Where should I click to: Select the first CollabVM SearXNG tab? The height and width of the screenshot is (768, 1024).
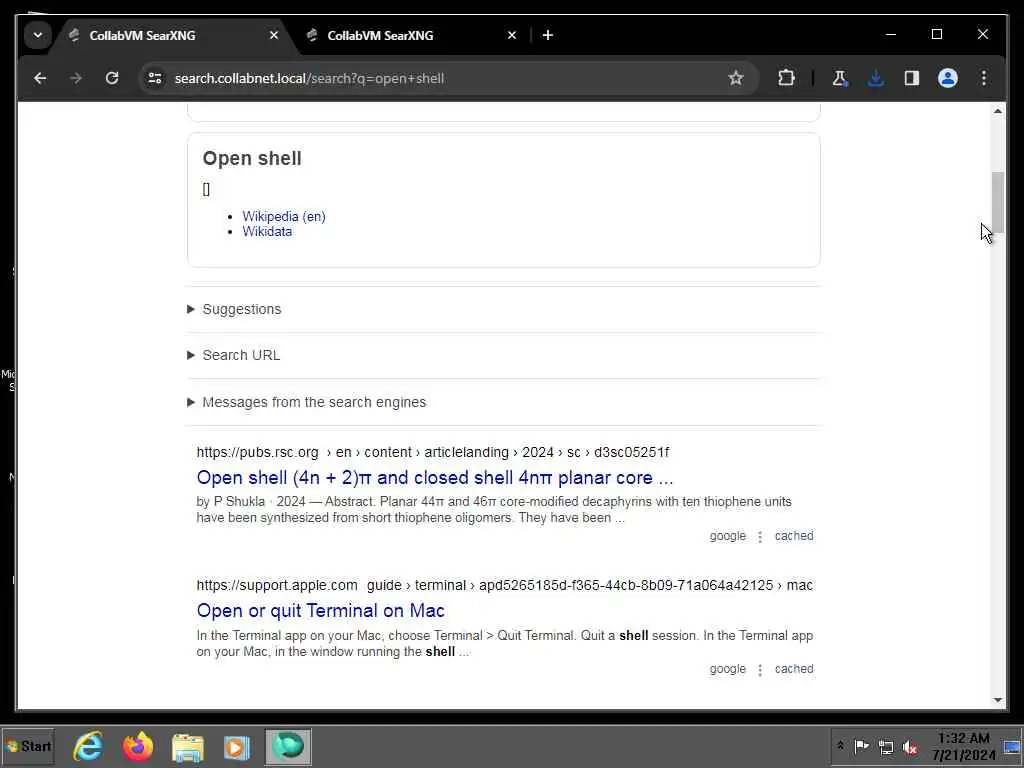click(x=173, y=35)
